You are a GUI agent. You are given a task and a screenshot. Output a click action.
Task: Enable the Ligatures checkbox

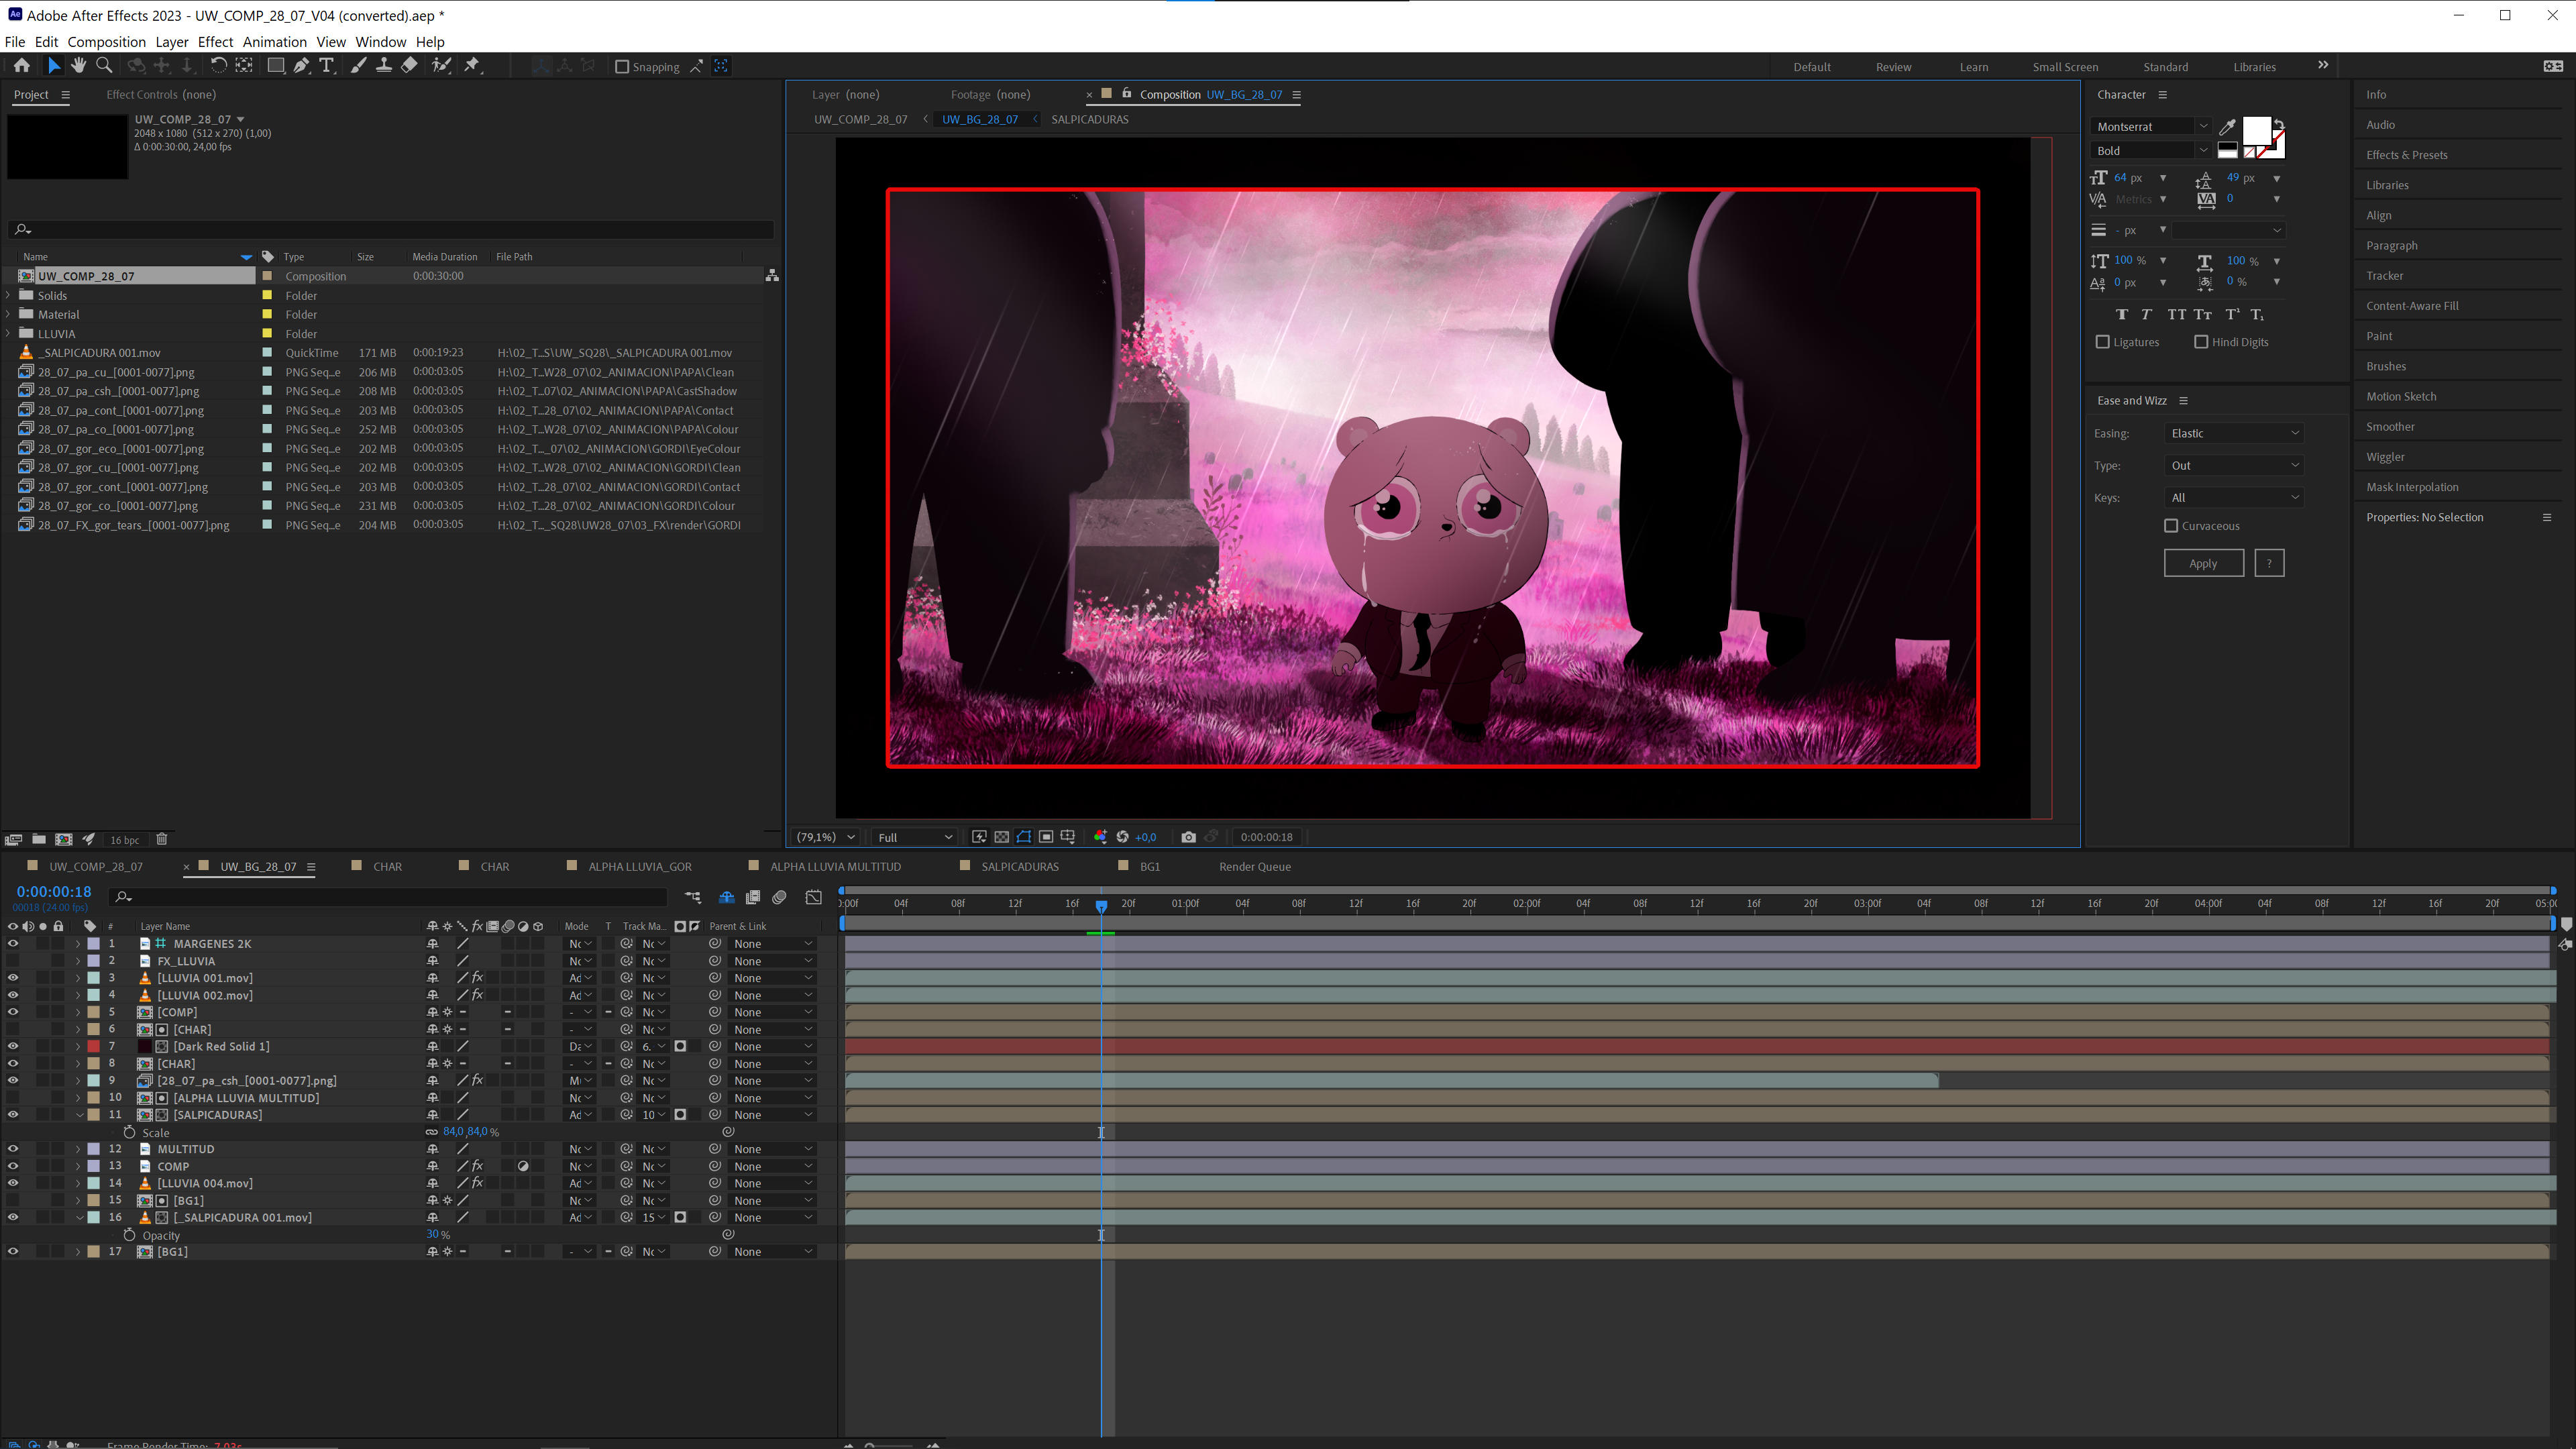pos(2103,342)
